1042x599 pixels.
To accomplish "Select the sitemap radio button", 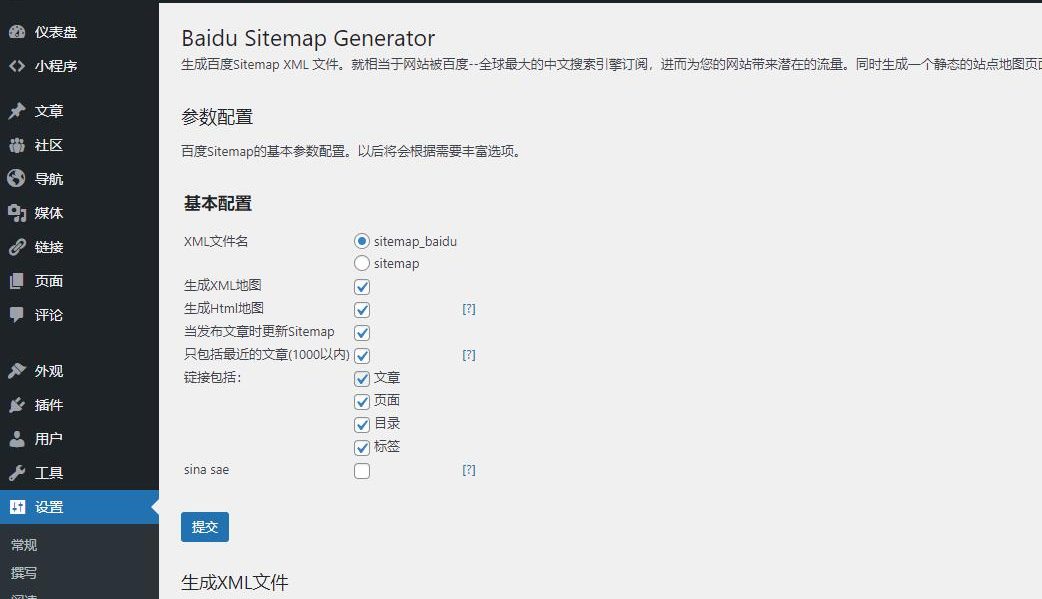I will point(361,263).
